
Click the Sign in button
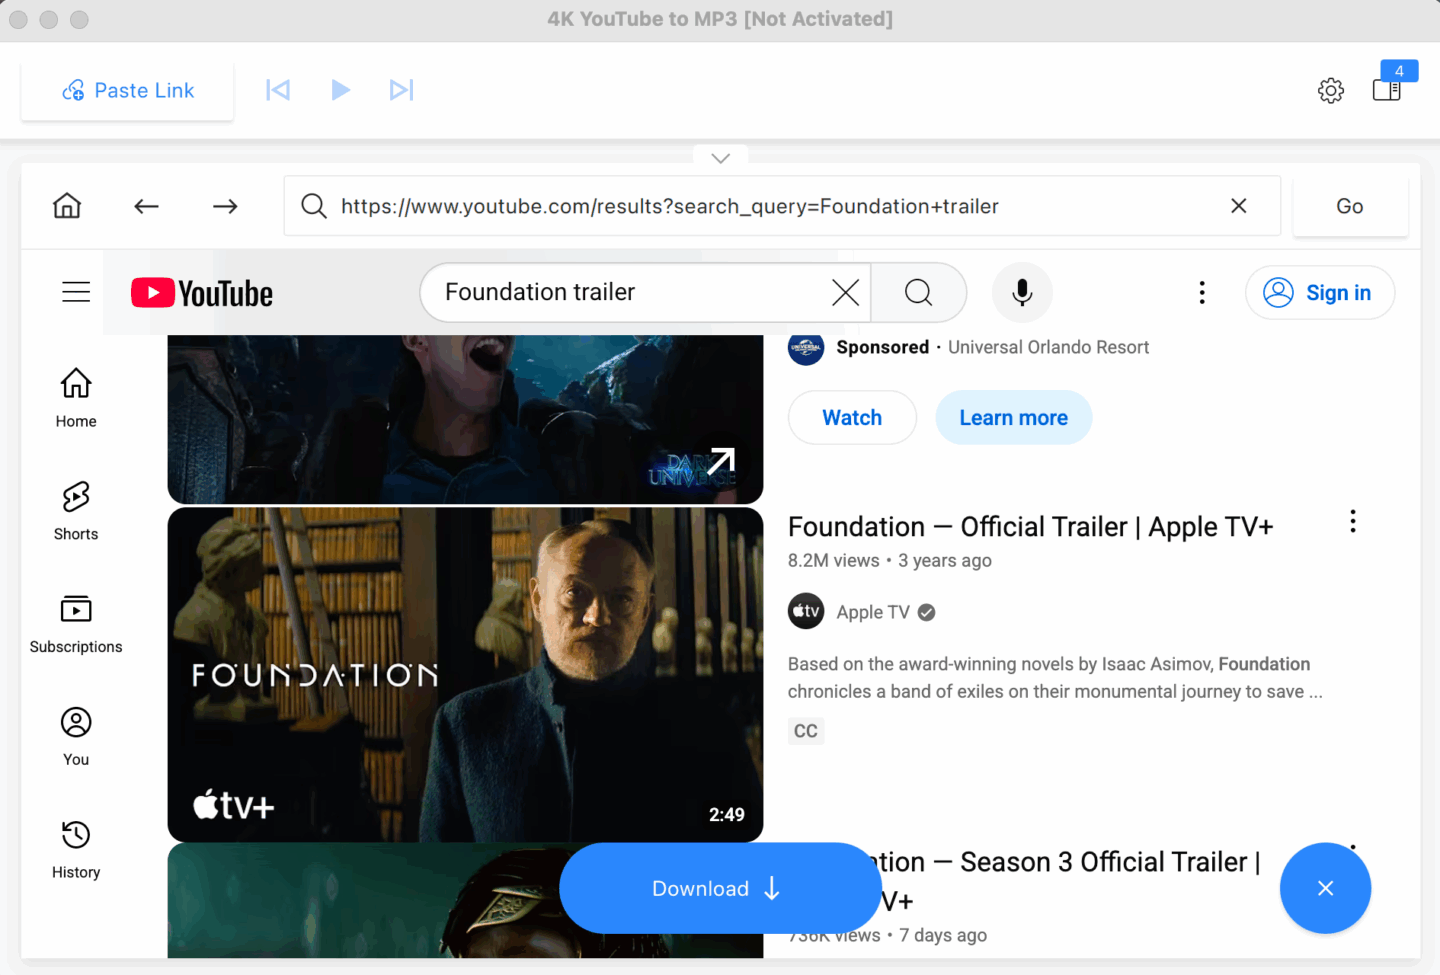1320,292
